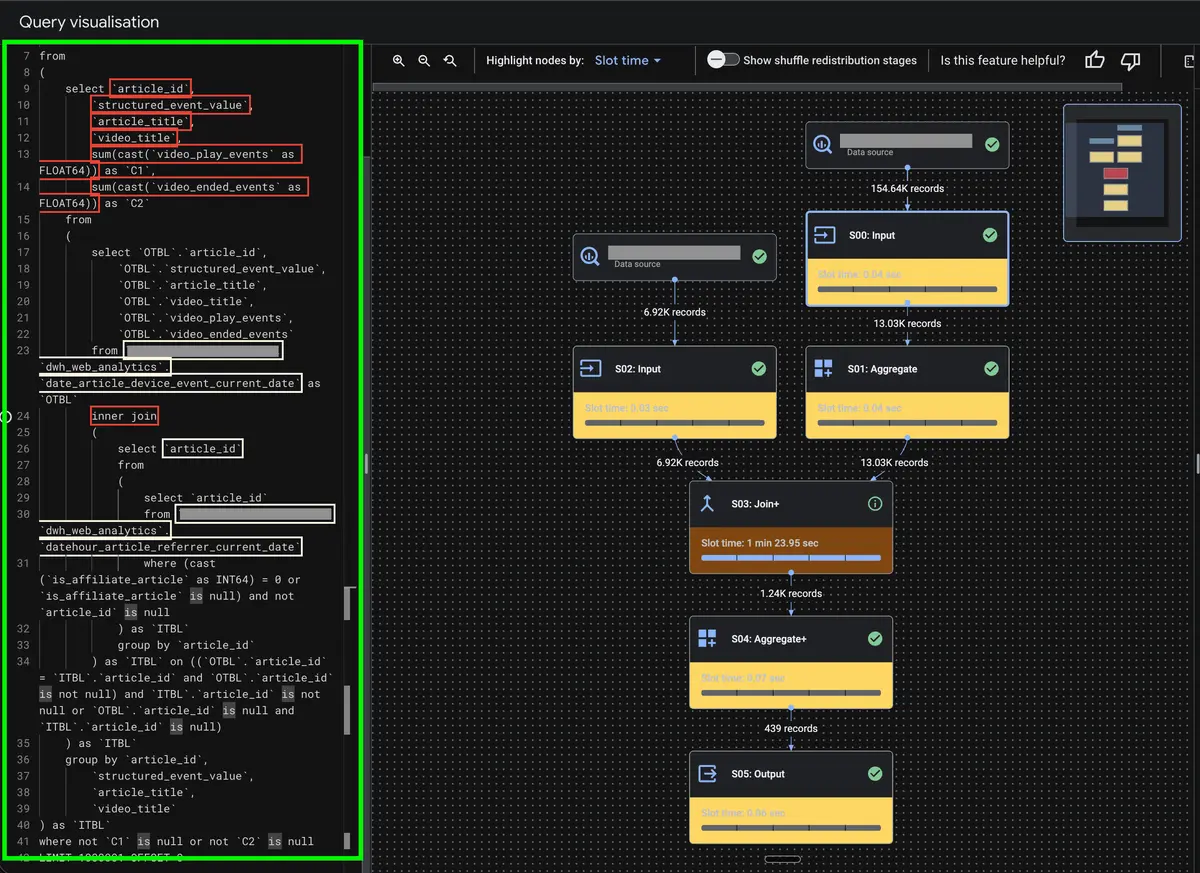
Task: Click the 13.03K records label below S01
Action: (895, 462)
